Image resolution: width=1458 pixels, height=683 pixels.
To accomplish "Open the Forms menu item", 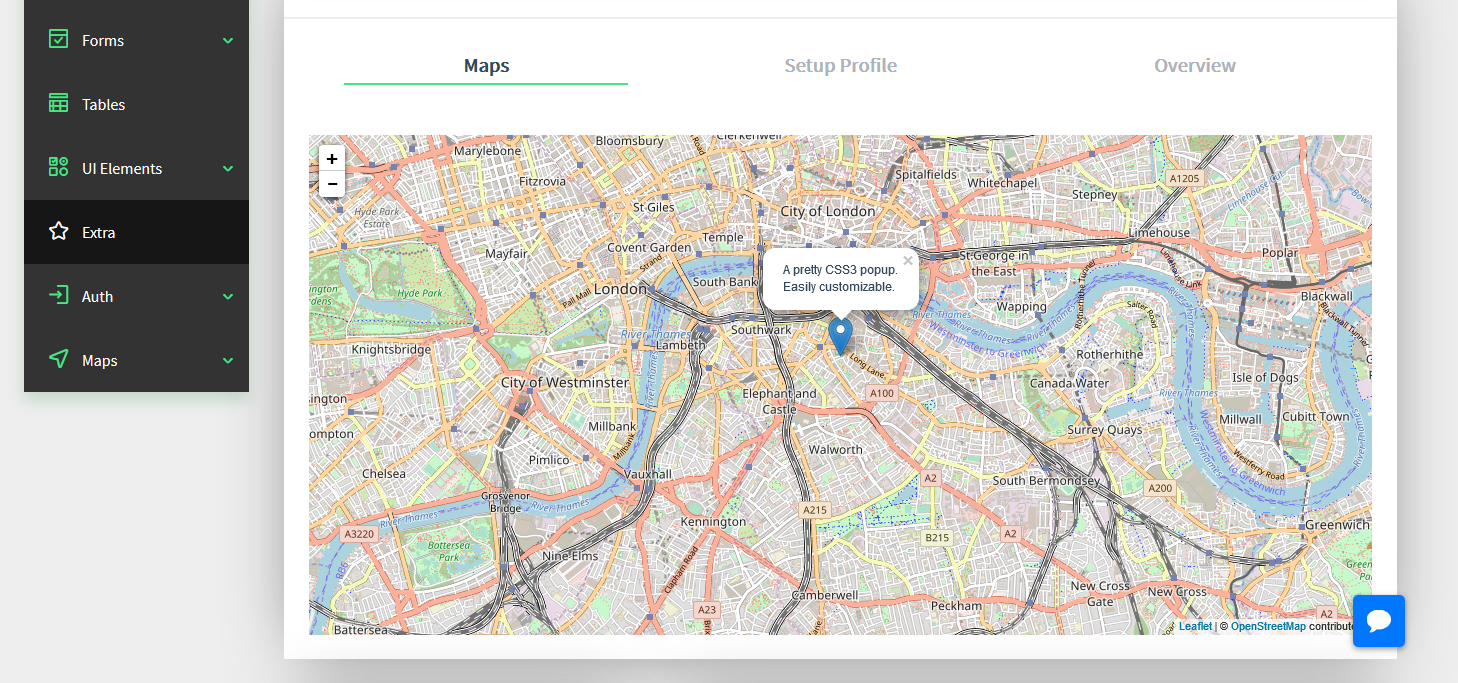I will coord(136,40).
